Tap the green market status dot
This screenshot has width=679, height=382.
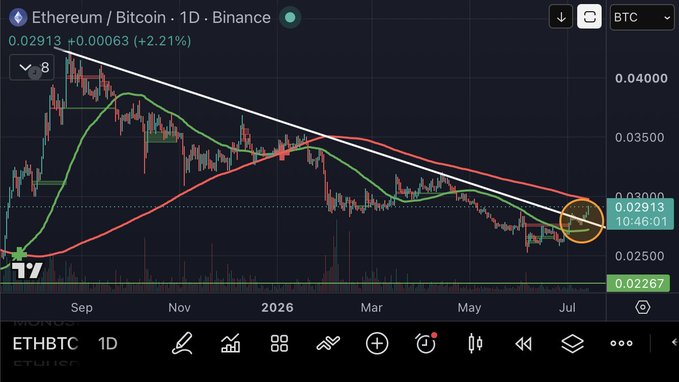click(290, 17)
